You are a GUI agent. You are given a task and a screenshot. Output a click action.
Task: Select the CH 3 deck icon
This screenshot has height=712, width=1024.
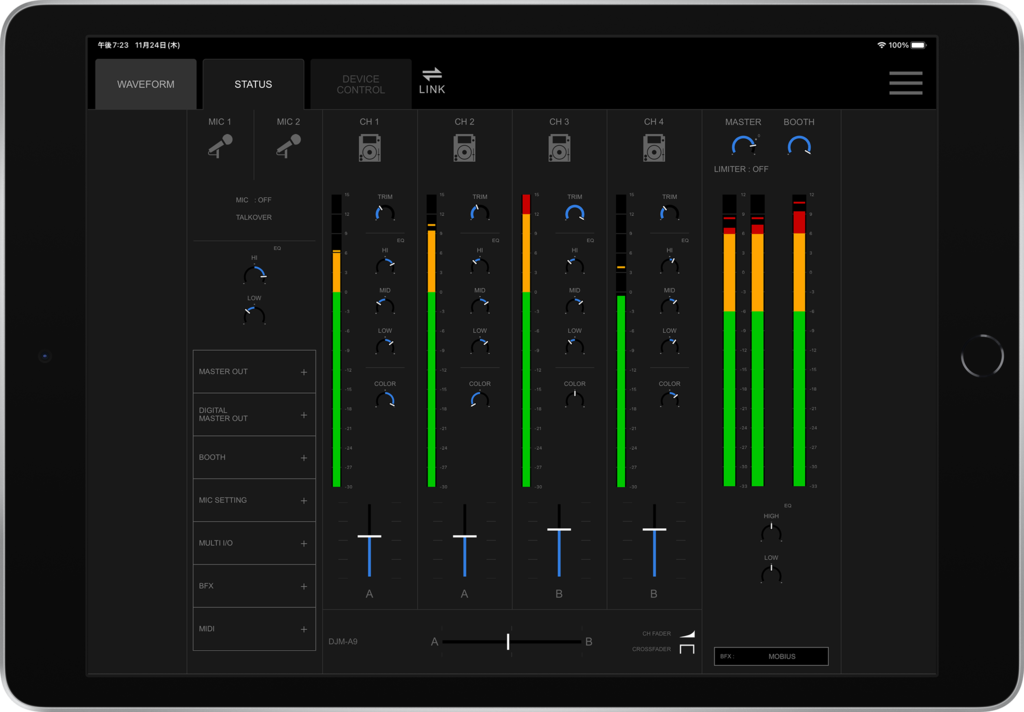pos(559,148)
